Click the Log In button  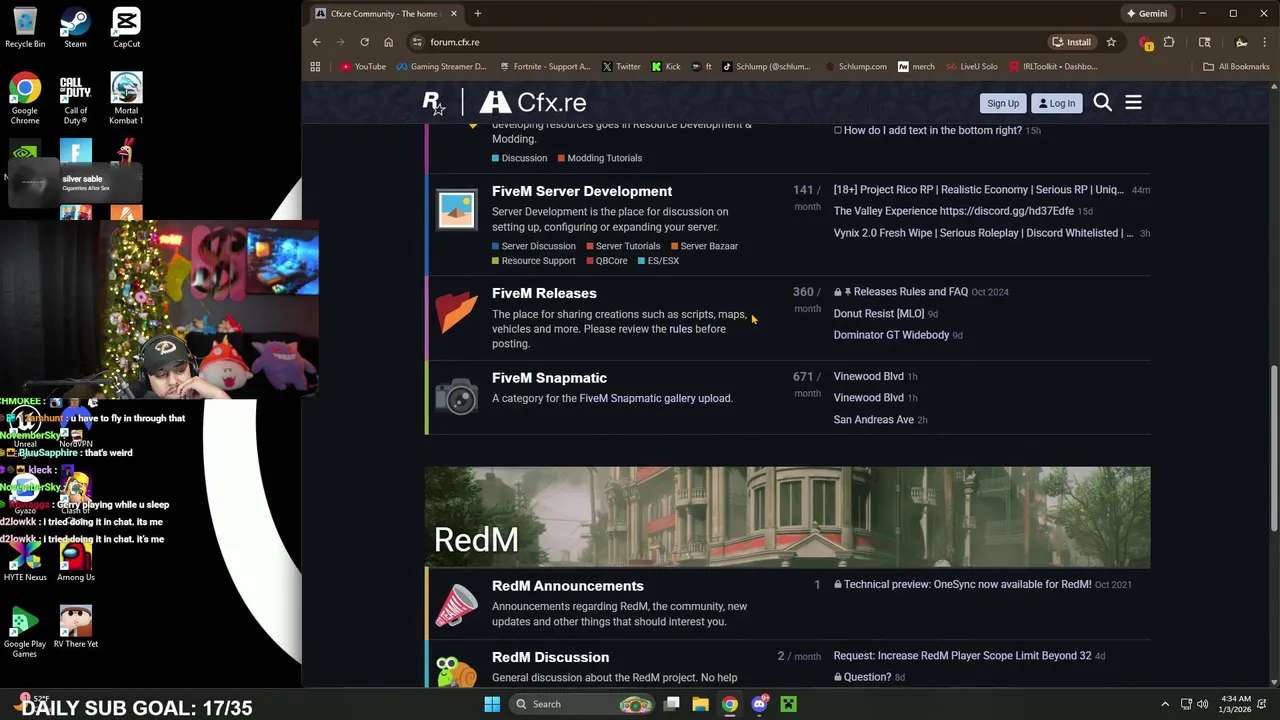pos(1056,103)
